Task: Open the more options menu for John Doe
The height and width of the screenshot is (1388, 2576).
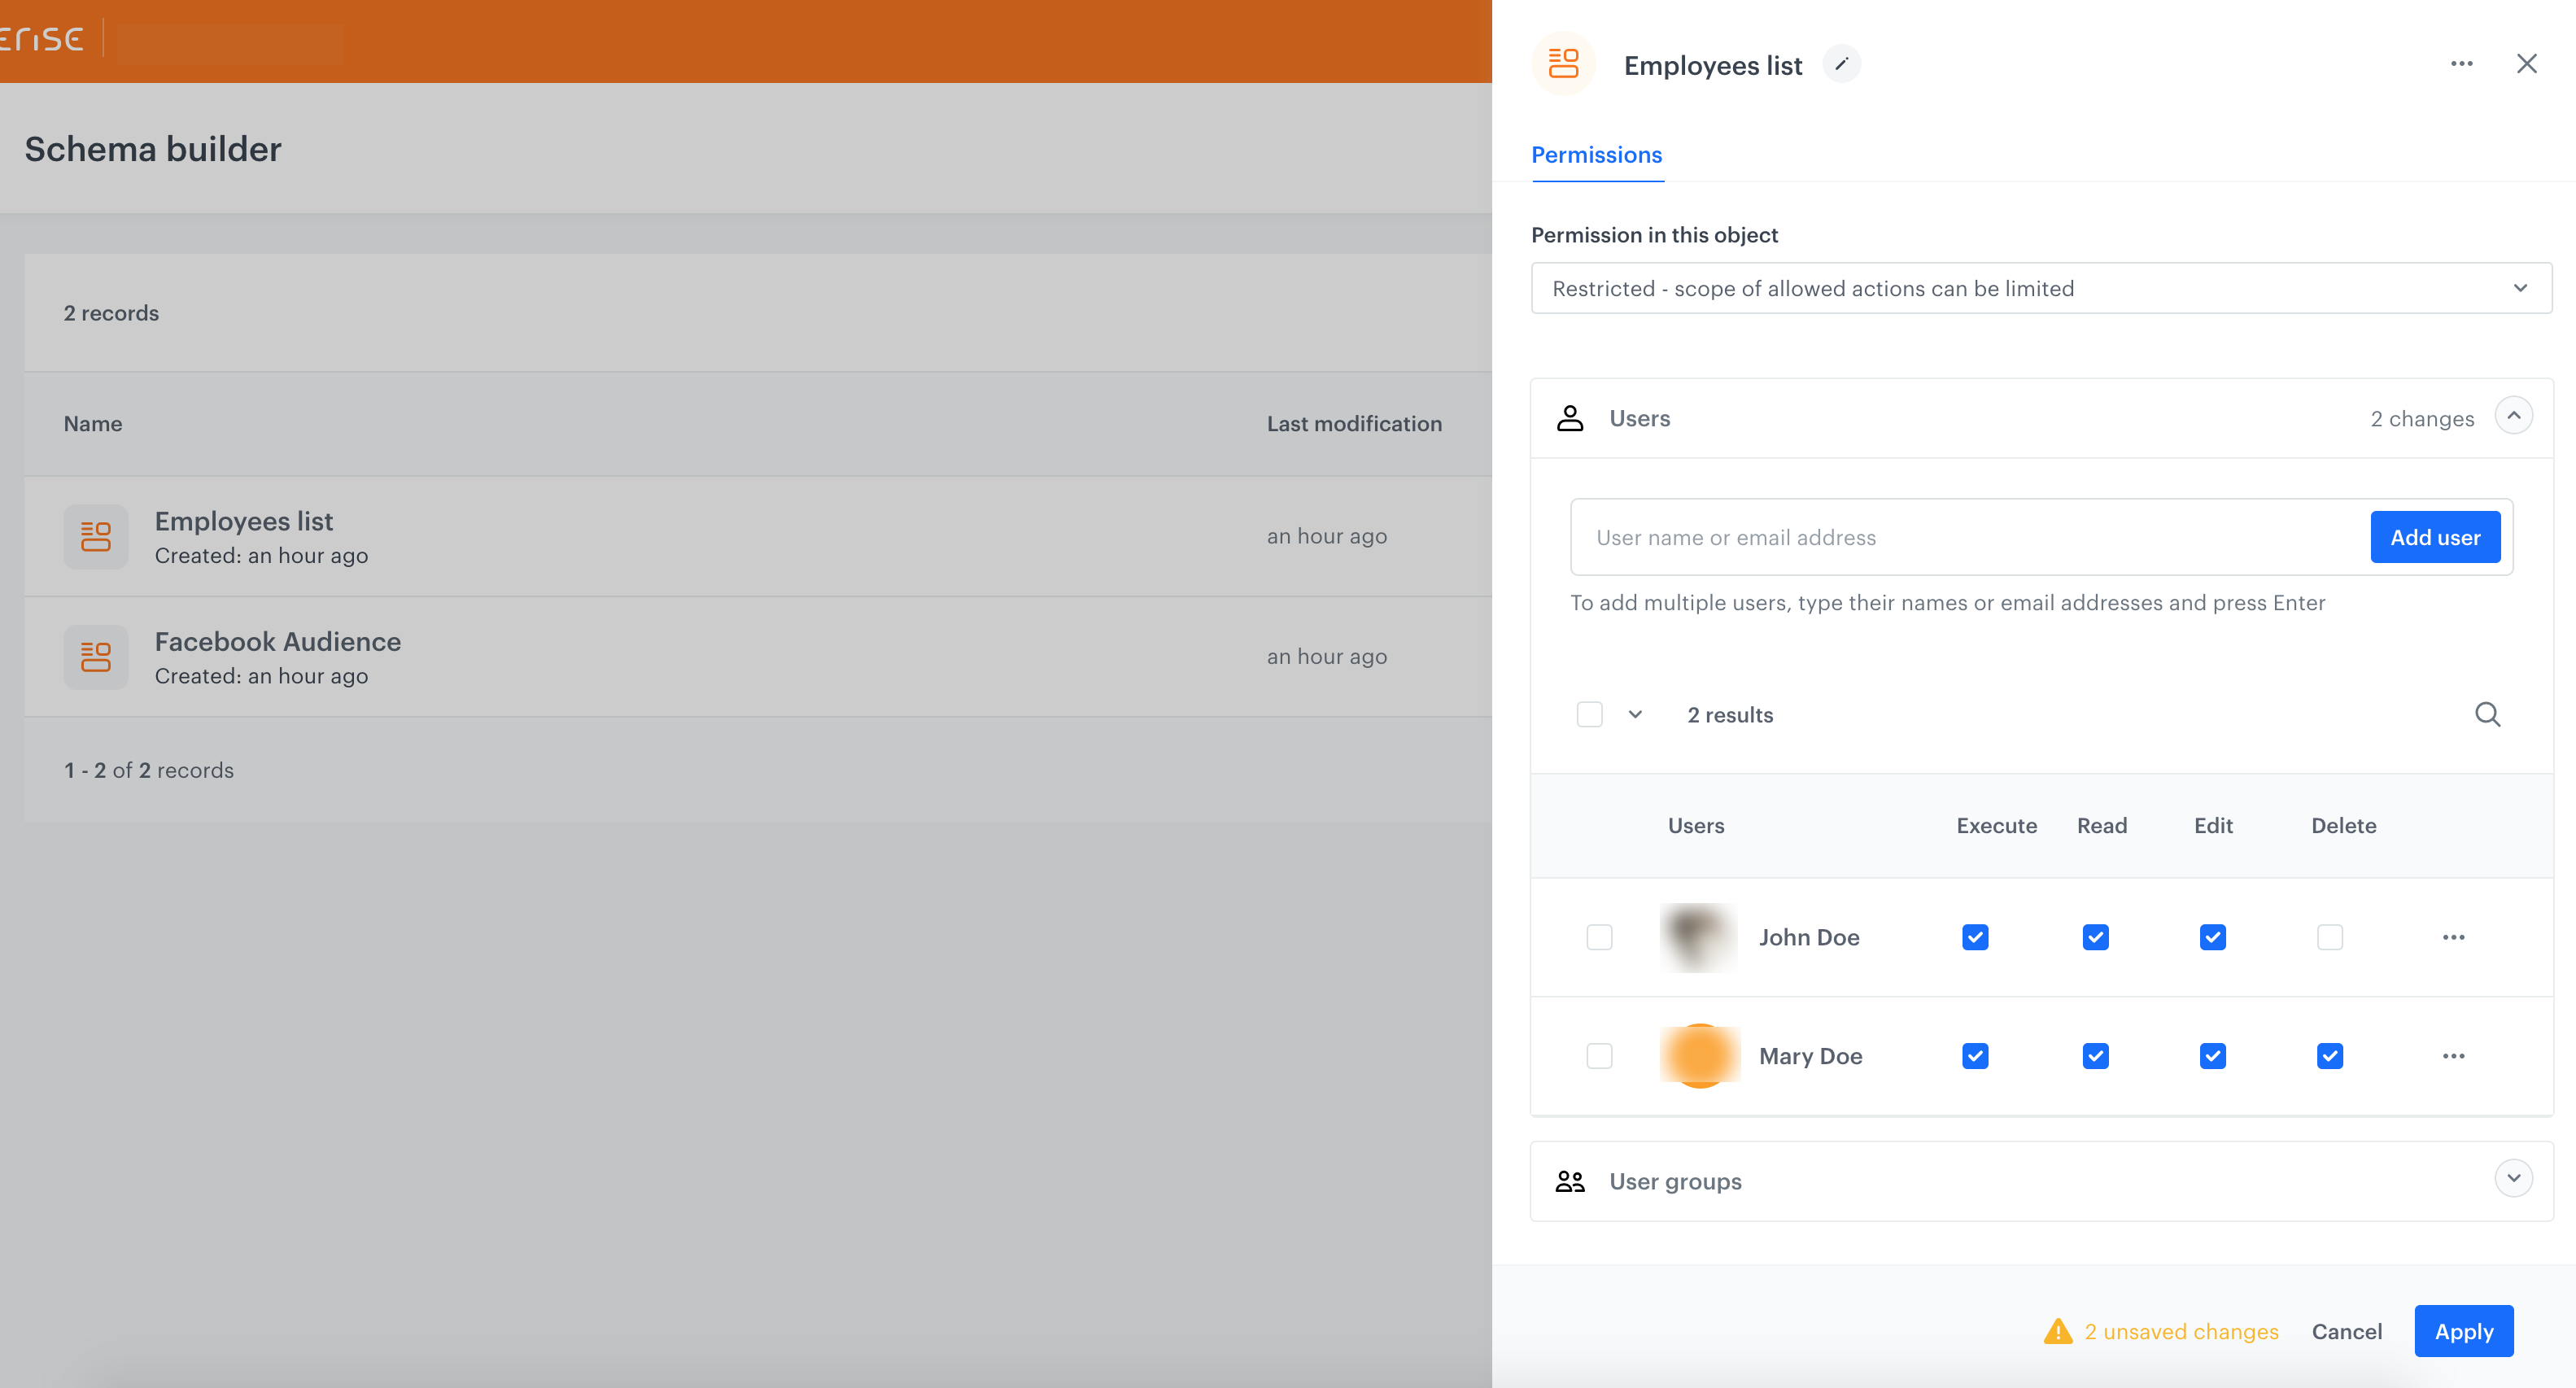Action: tap(2455, 937)
